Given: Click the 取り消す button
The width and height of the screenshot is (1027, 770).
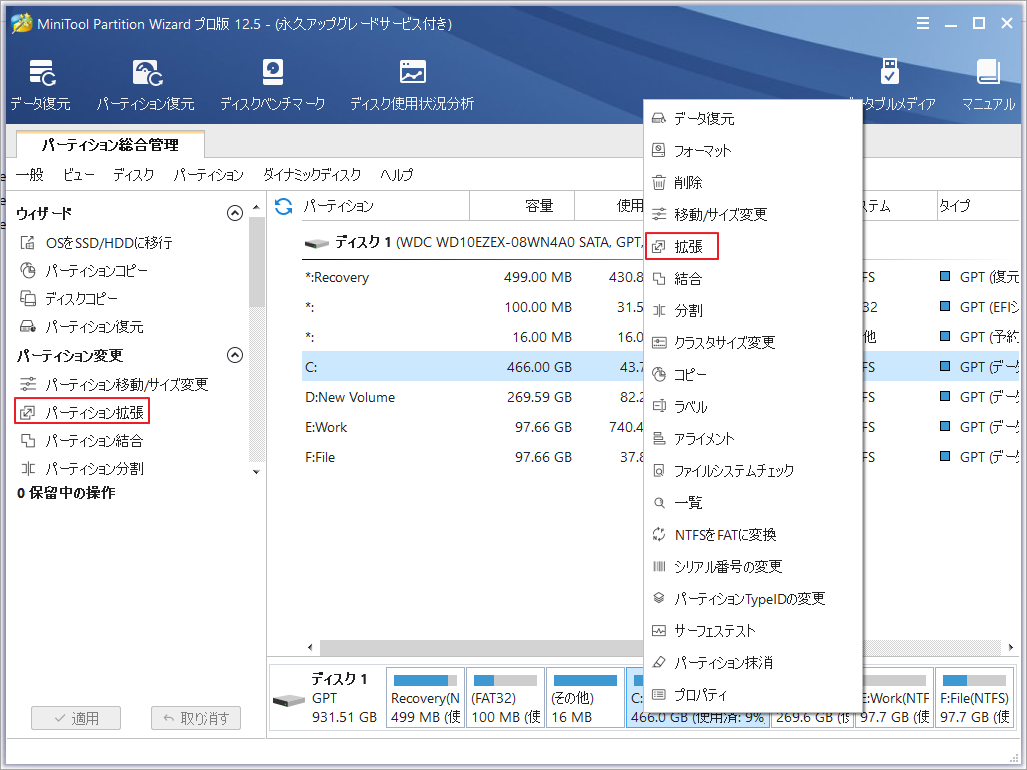Looking at the screenshot, I should pyautogui.click(x=195, y=717).
